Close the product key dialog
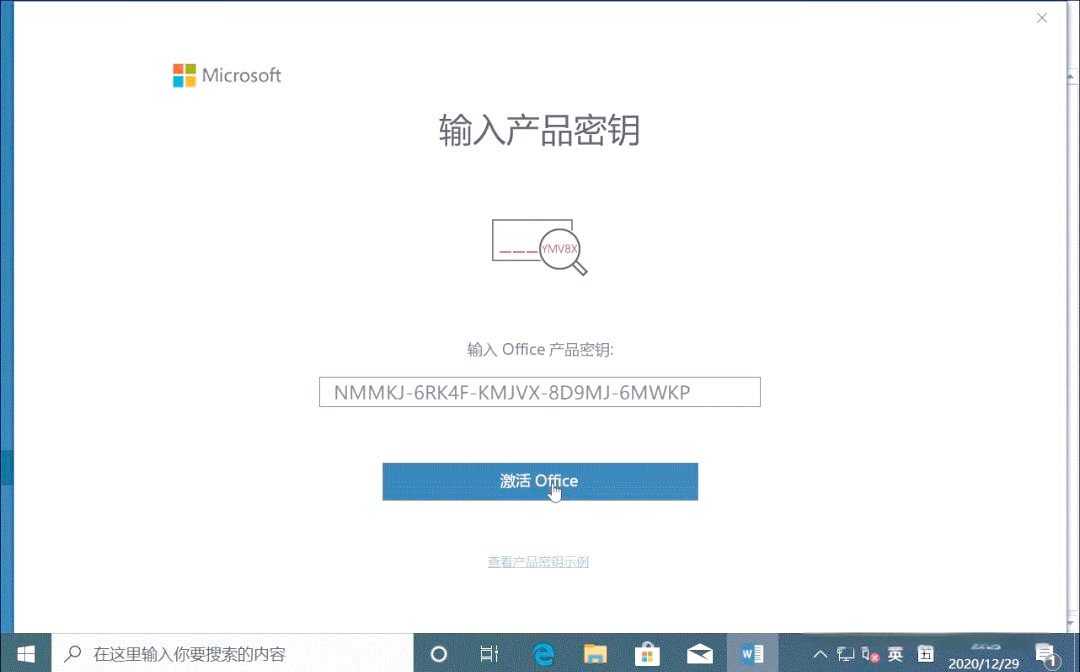1080x672 pixels. pos(1041,18)
